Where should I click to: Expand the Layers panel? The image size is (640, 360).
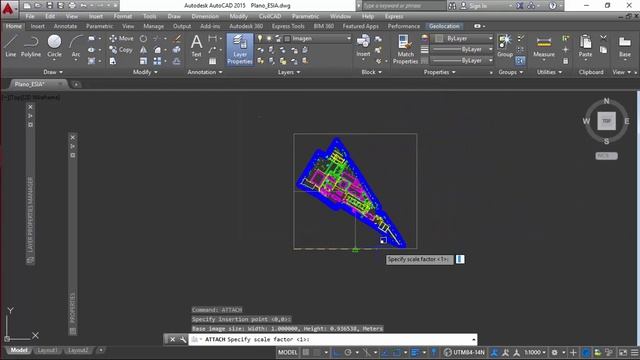click(289, 72)
